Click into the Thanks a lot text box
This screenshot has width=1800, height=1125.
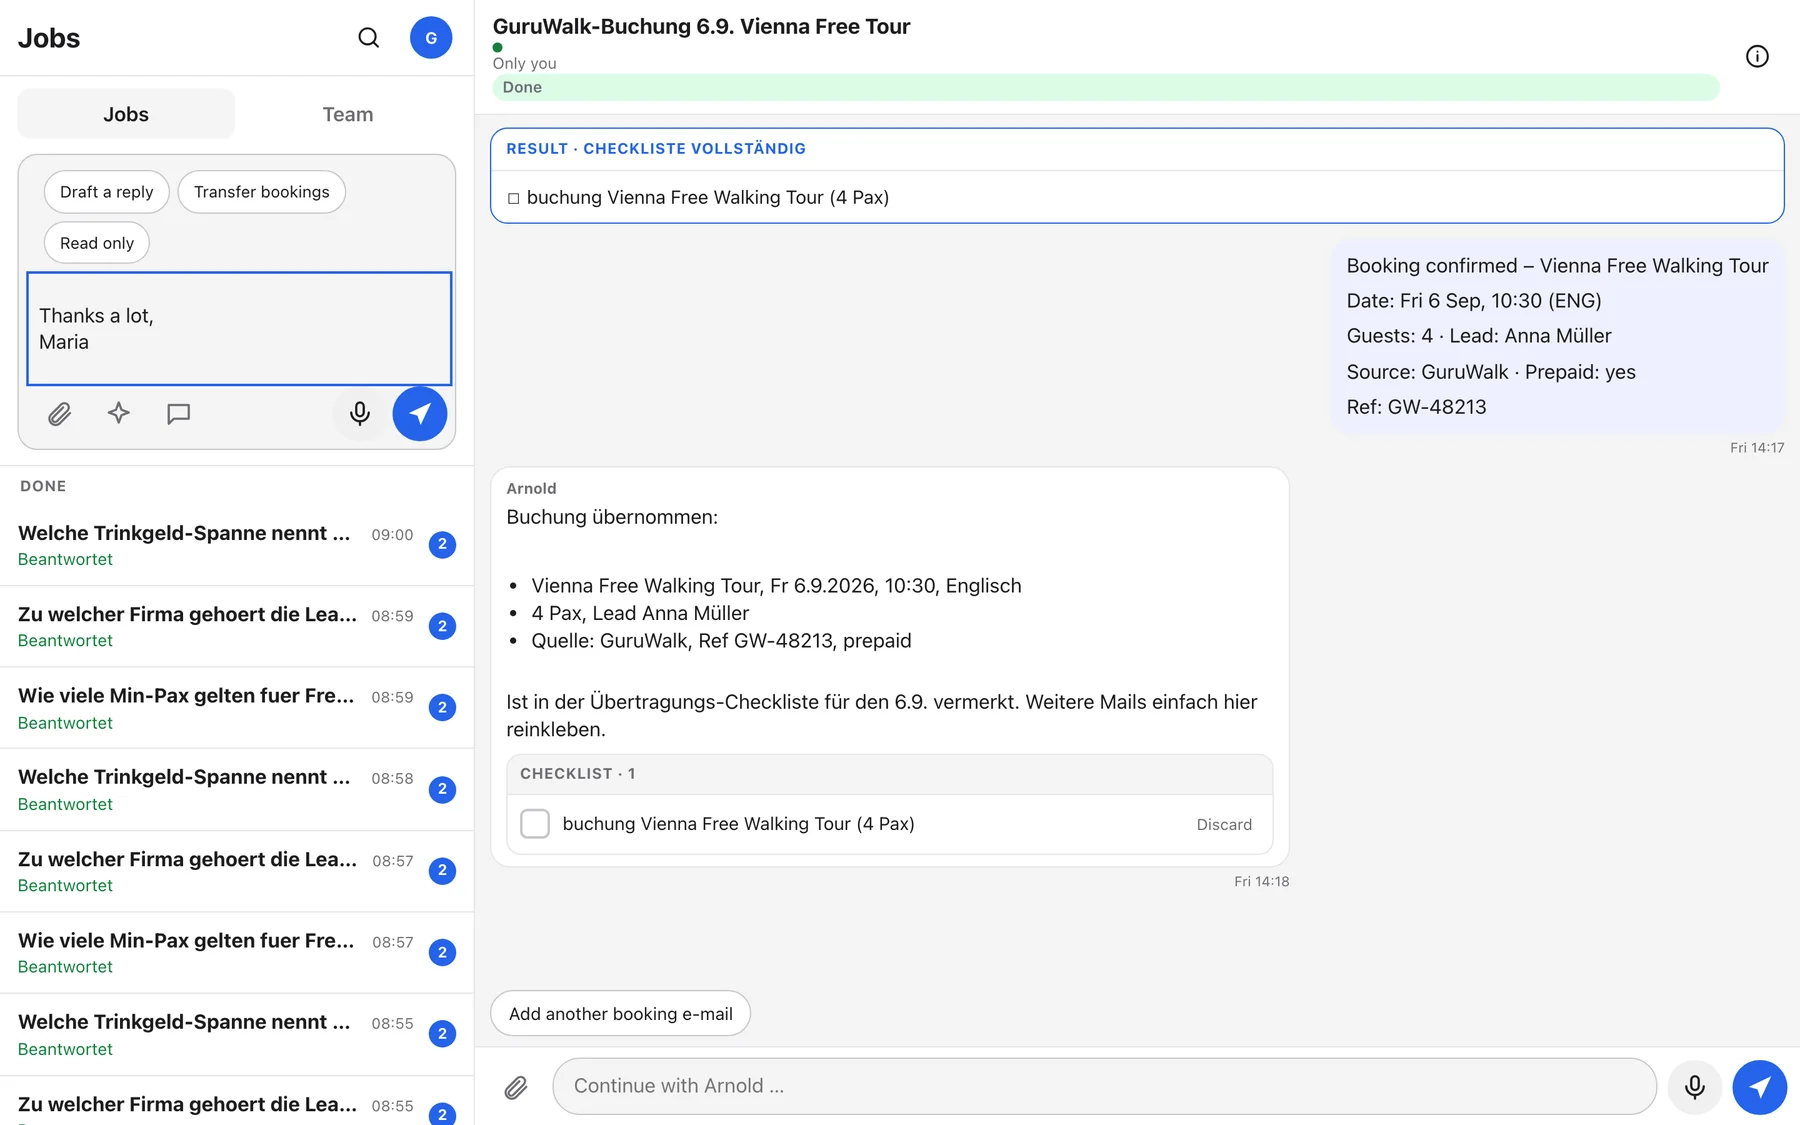tap(239, 329)
